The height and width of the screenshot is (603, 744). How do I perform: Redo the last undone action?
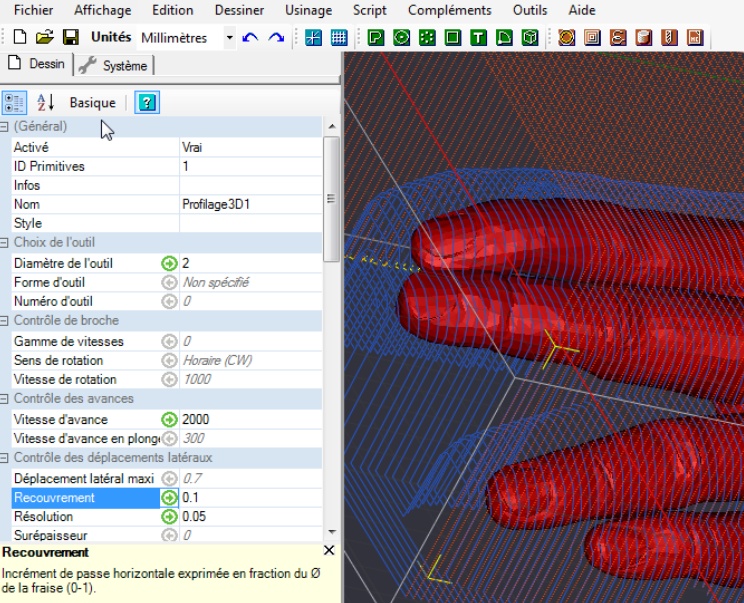pyautogui.click(x=276, y=37)
